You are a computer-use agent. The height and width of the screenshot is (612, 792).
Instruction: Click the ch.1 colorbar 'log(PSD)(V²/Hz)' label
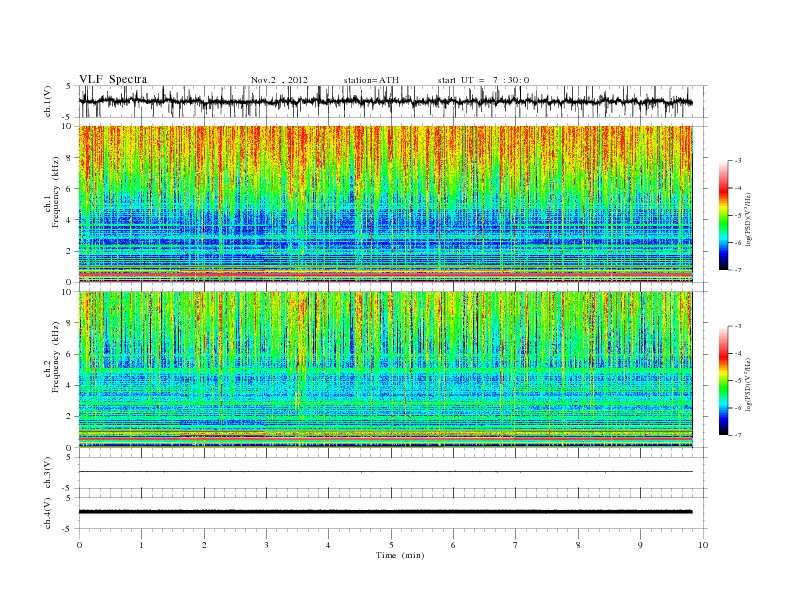point(748,219)
